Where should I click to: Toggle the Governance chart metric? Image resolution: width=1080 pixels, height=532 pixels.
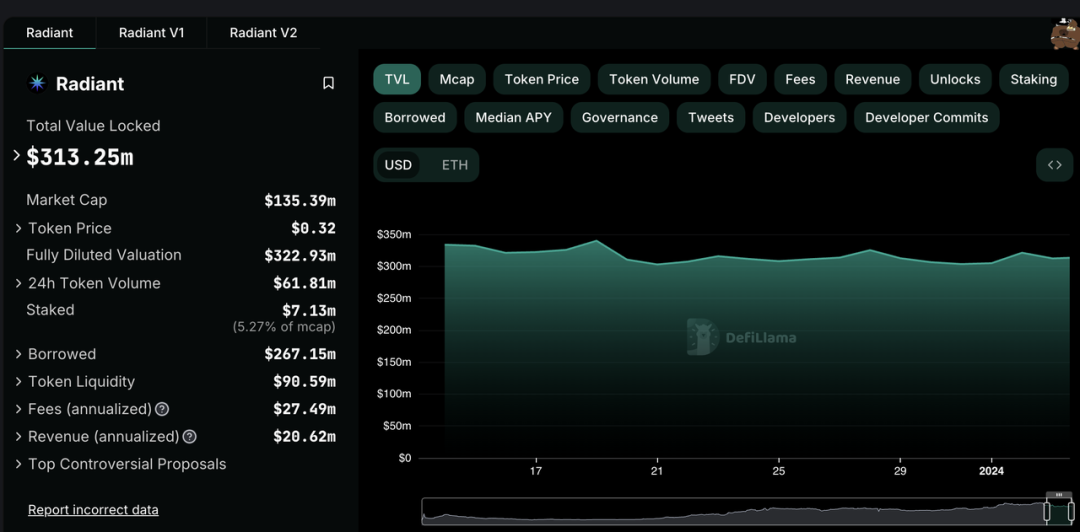(x=619, y=117)
